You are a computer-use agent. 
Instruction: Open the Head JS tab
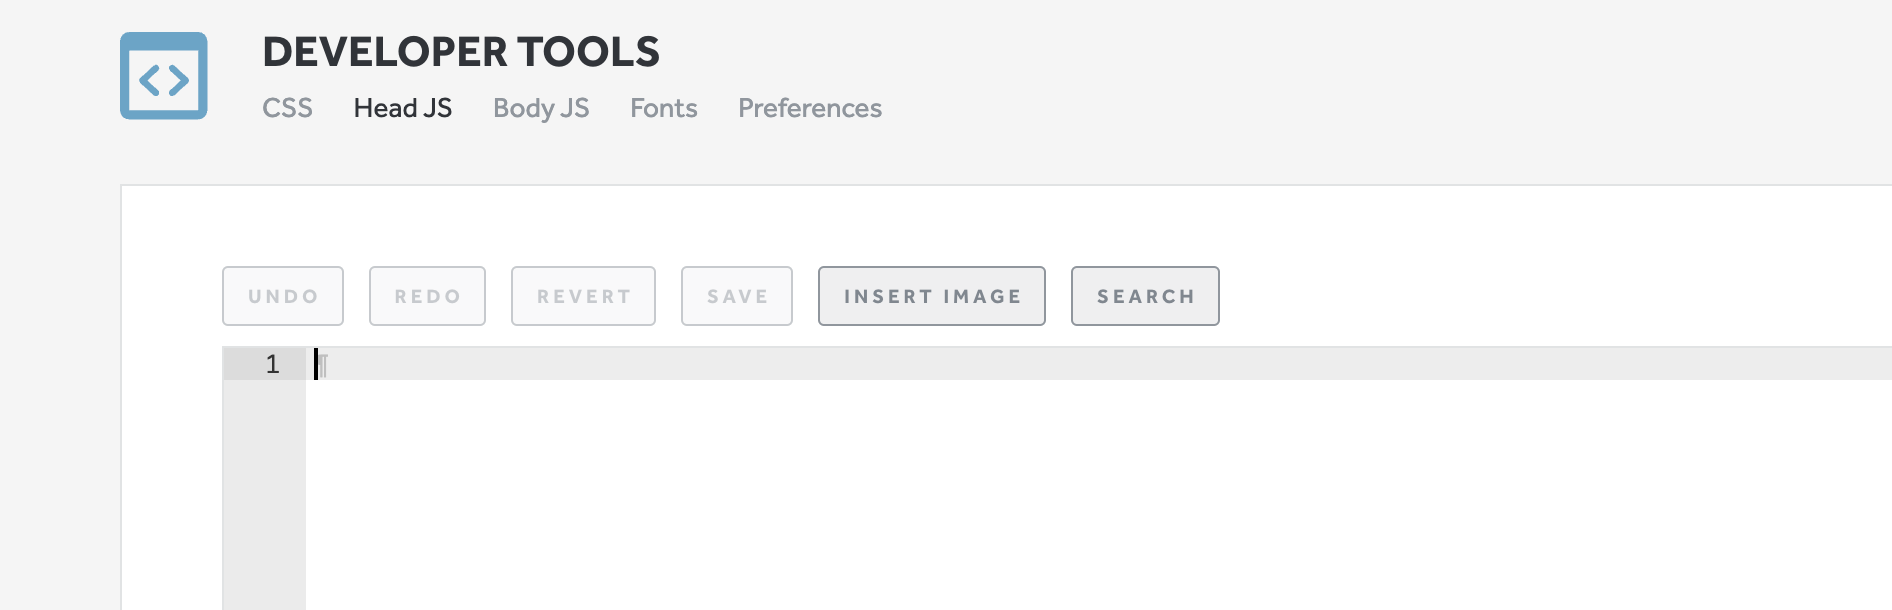coord(402,108)
